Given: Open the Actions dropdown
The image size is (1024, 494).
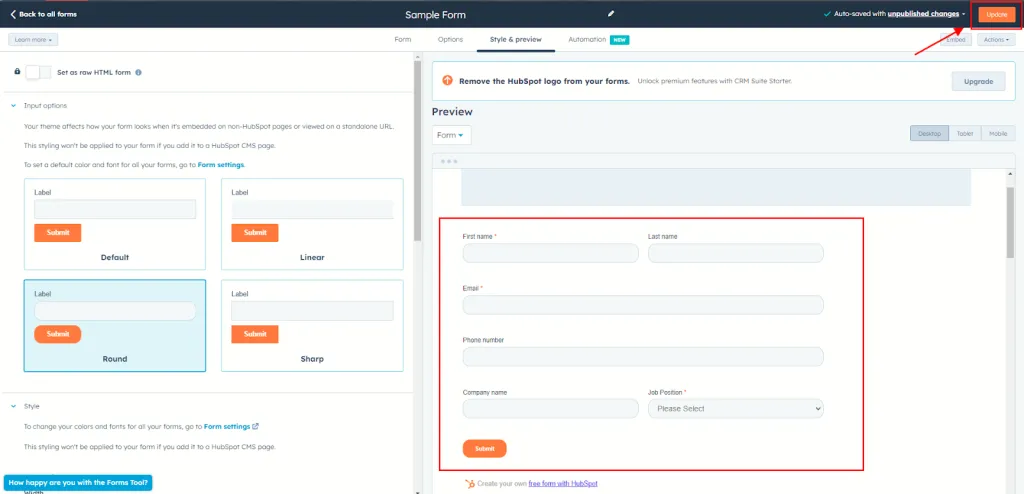Looking at the screenshot, I should (996, 40).
